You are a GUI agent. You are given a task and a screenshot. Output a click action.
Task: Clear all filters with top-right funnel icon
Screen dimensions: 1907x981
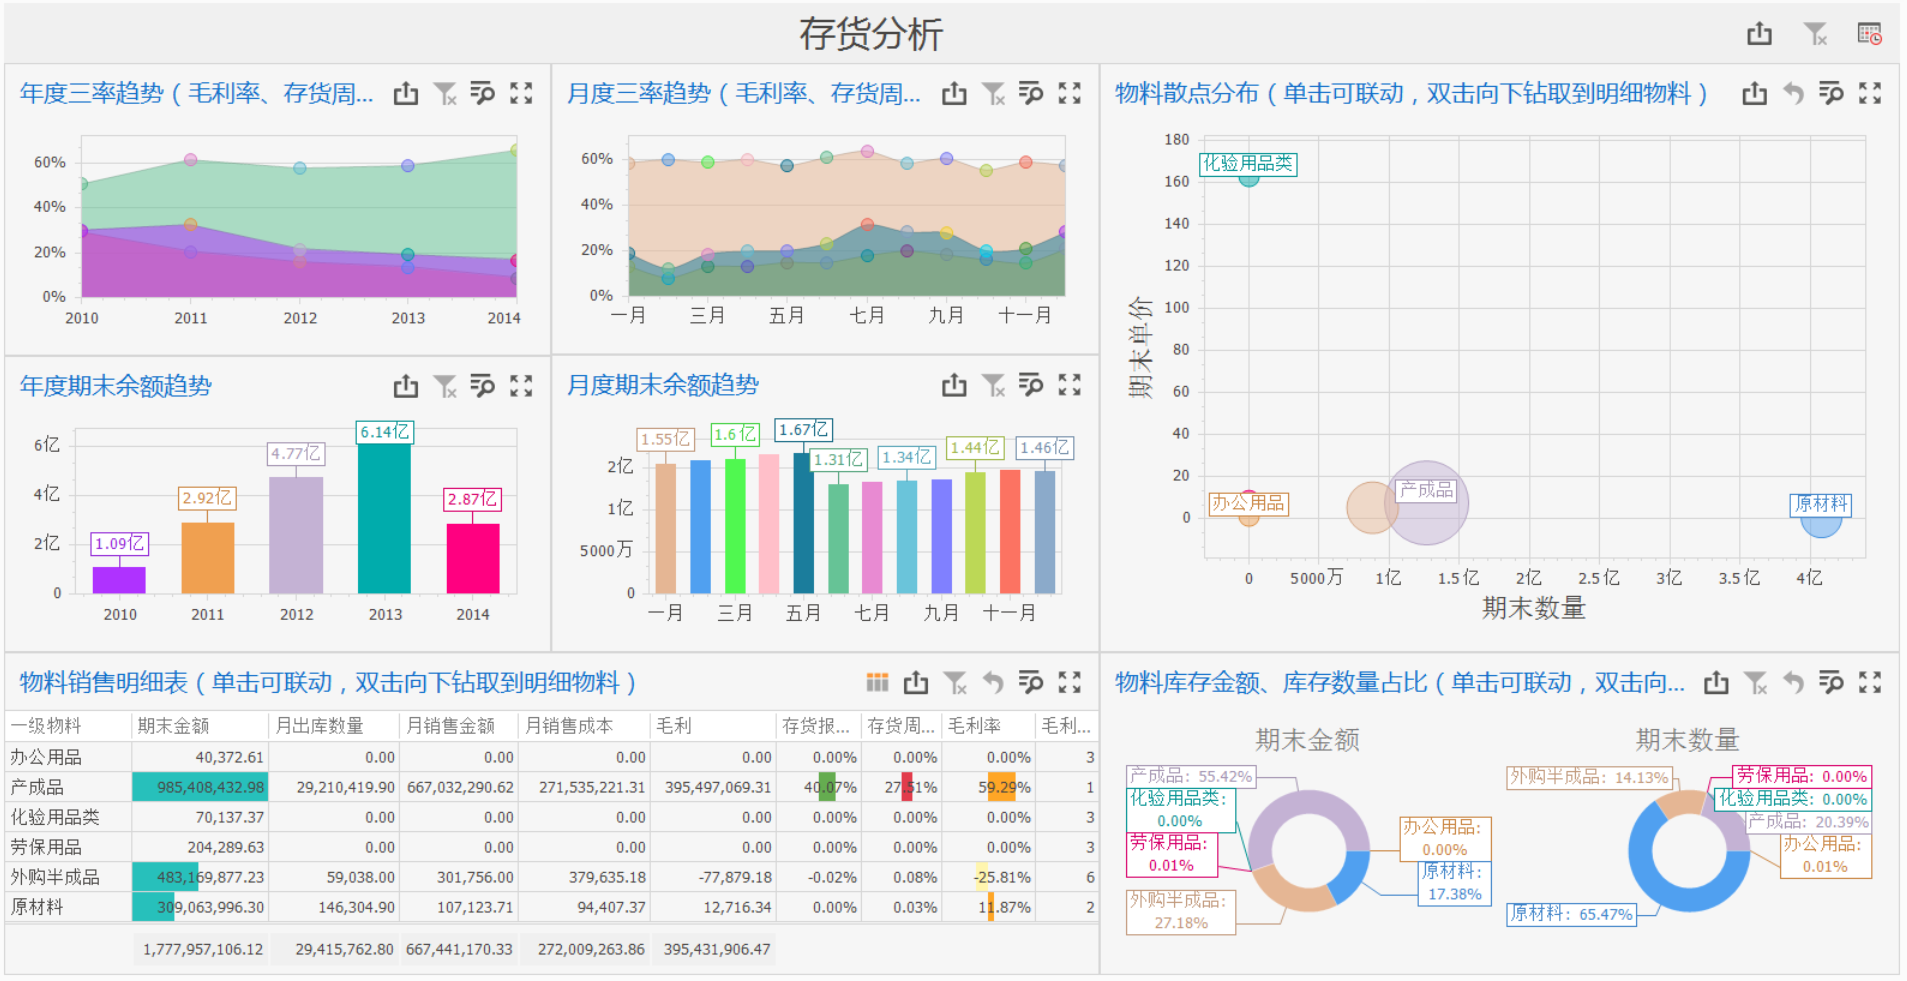click(1813, 33)
